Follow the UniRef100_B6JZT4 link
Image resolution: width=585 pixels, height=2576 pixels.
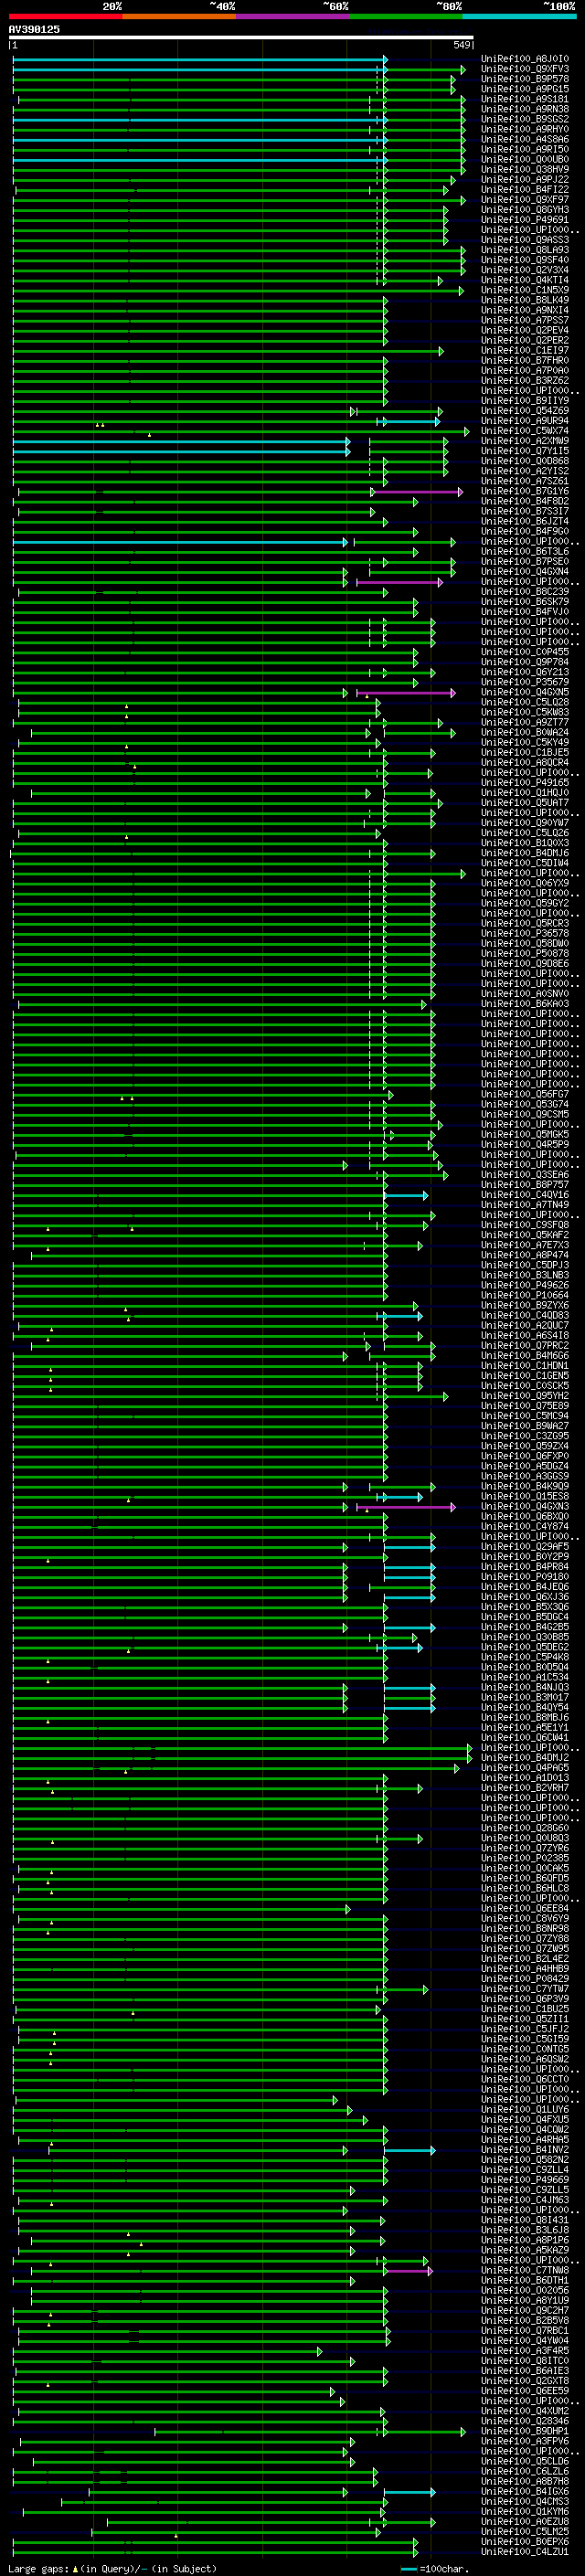pos(525,521)
